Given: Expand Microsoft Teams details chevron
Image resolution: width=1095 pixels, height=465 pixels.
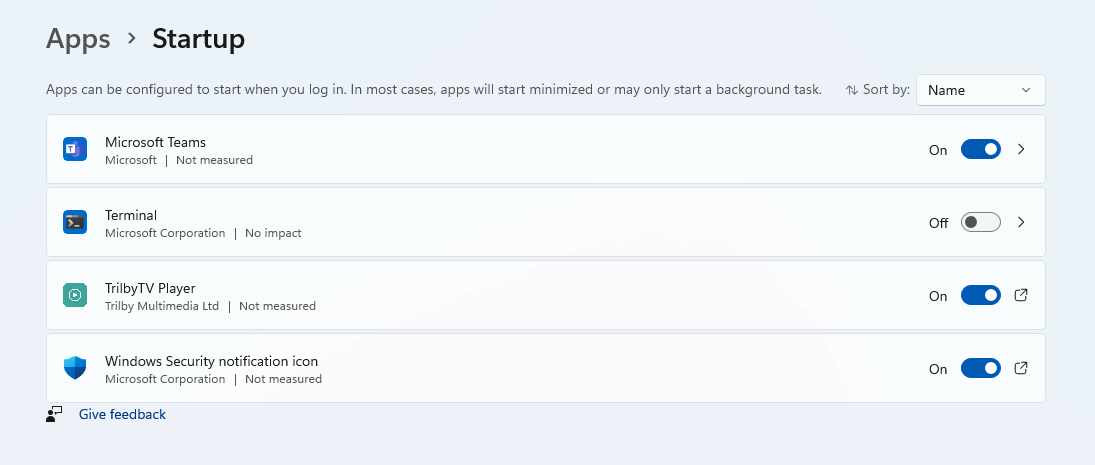Looking at the screenshot, I should (1021, 149).
